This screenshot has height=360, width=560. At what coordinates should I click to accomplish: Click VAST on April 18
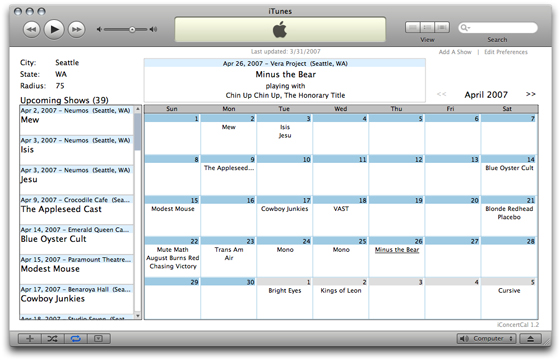tap(341, 209)
